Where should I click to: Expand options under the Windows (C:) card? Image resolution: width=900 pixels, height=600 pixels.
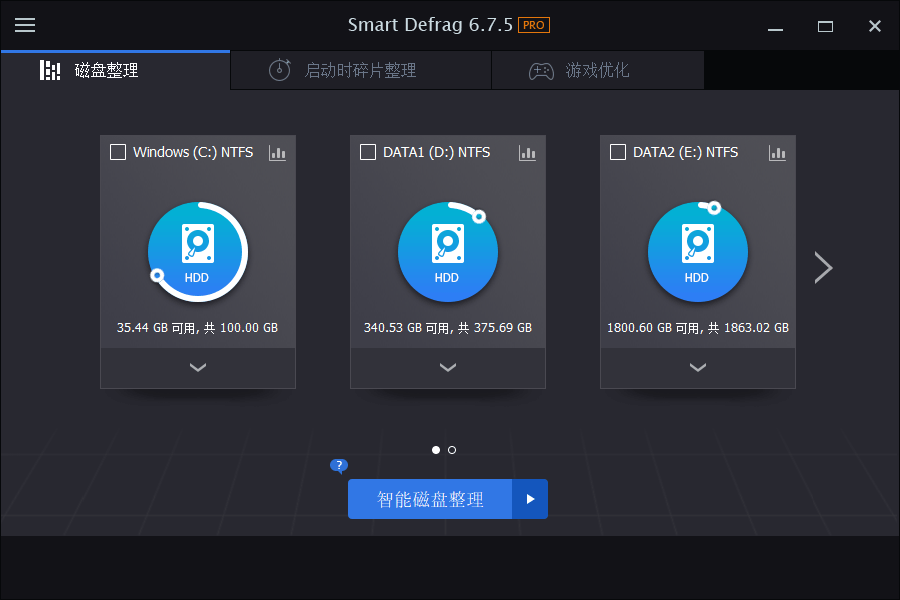pos(198,367)
